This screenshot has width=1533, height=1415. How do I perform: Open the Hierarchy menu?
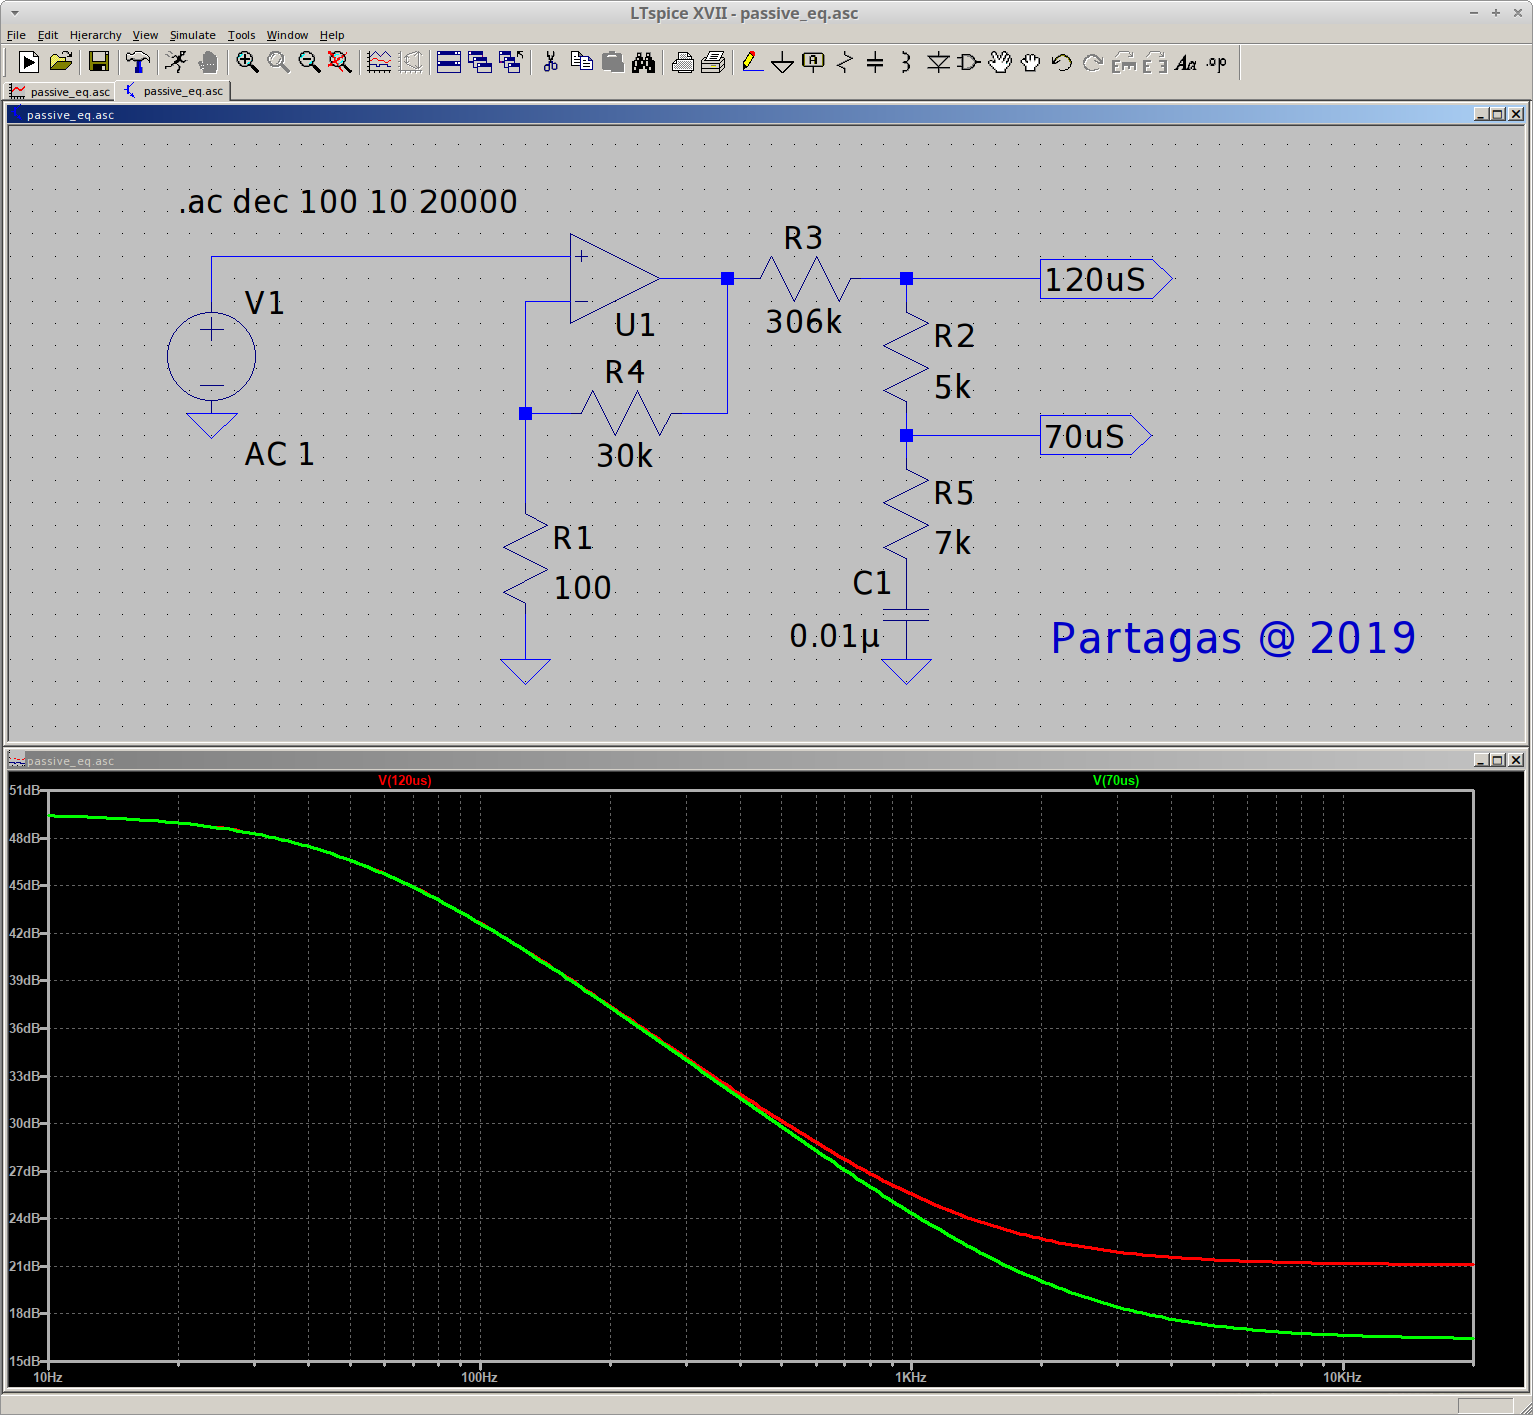coord(95,35)
